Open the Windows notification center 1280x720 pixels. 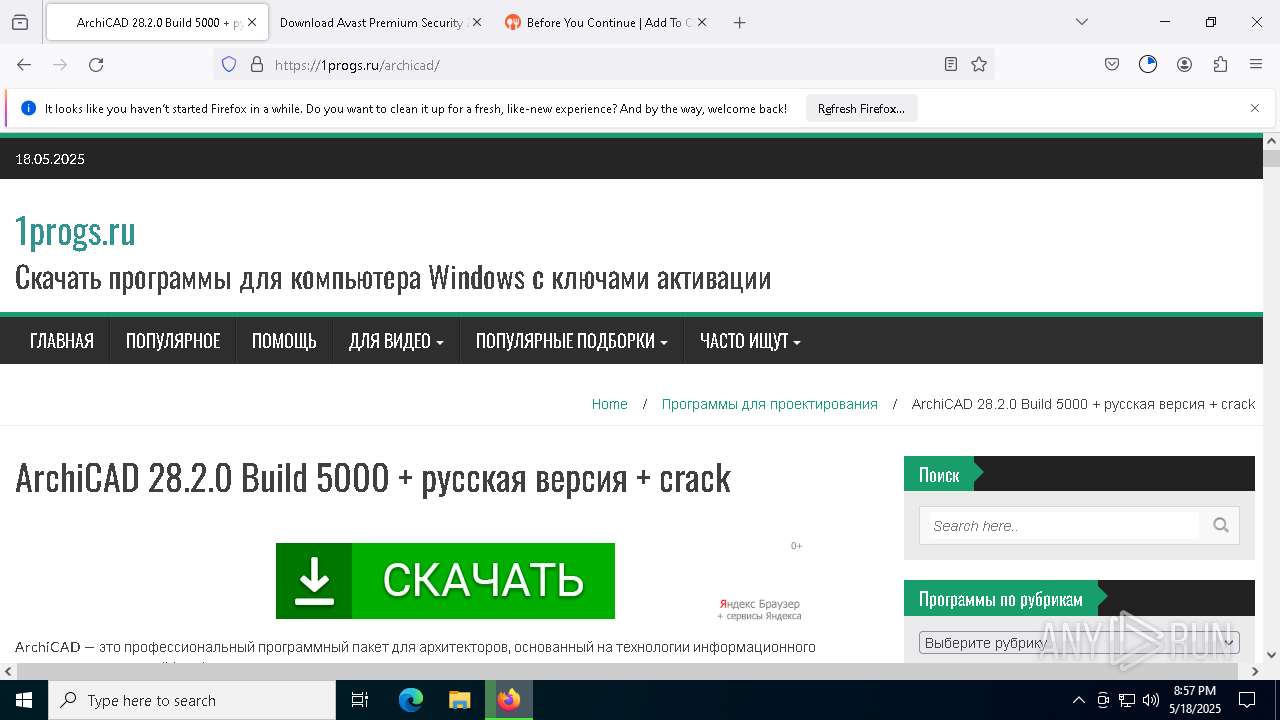click(x=1247, y=700)
